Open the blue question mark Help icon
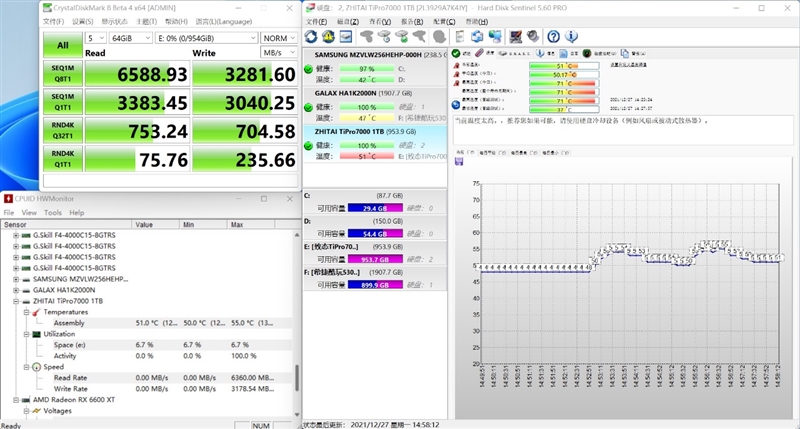 553,37
